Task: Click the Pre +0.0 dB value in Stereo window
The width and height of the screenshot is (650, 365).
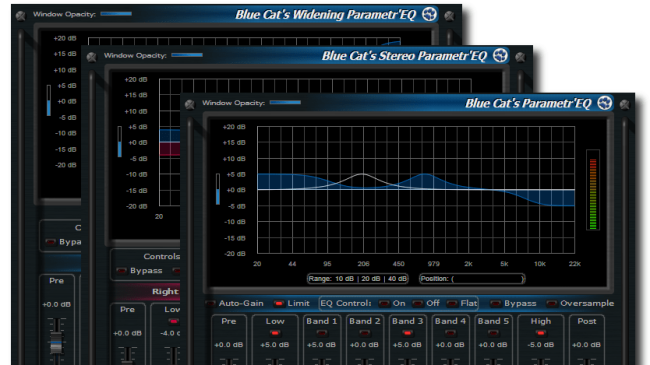Action: click(127, 333)
